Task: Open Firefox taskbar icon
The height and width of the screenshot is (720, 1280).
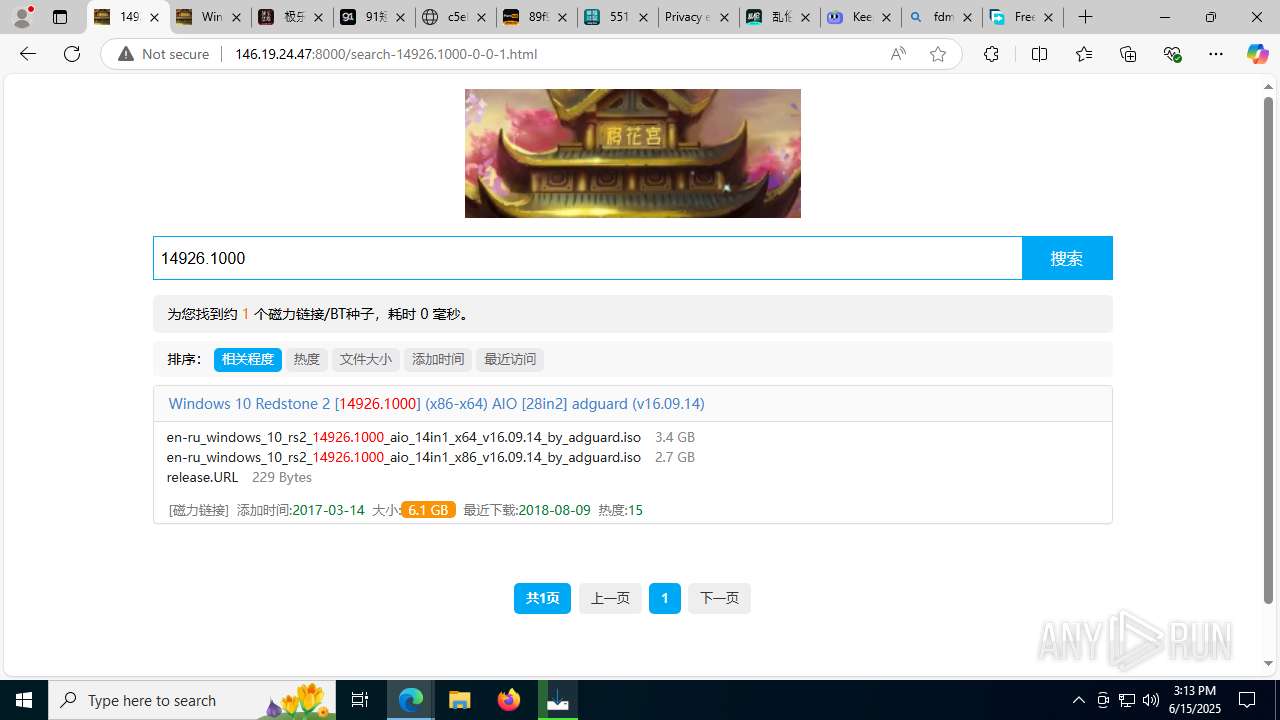Action: tap(509, 700)
